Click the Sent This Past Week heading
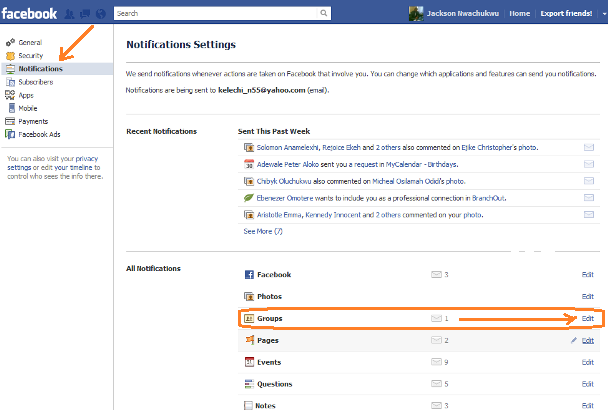608x410 pixels. point(274,131)
